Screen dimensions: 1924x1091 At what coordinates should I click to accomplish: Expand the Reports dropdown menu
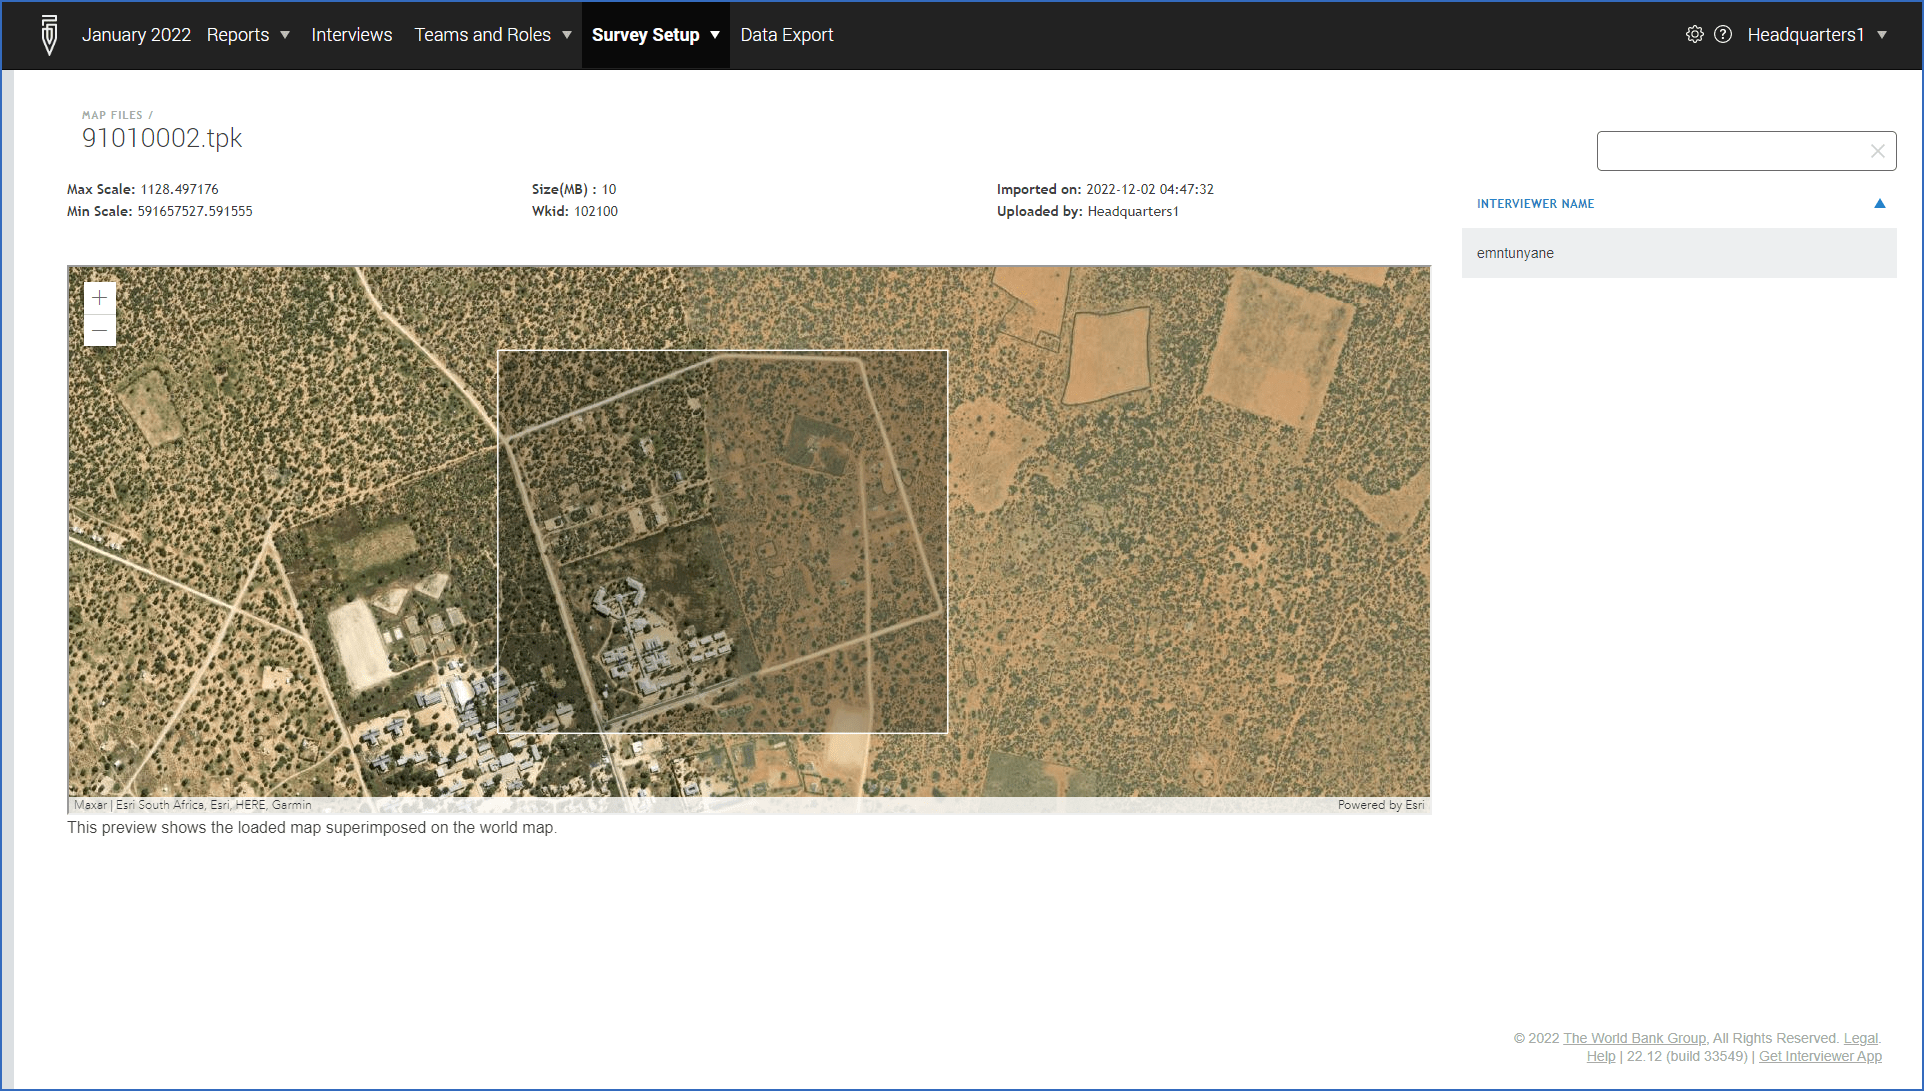[x=247, y=35]
